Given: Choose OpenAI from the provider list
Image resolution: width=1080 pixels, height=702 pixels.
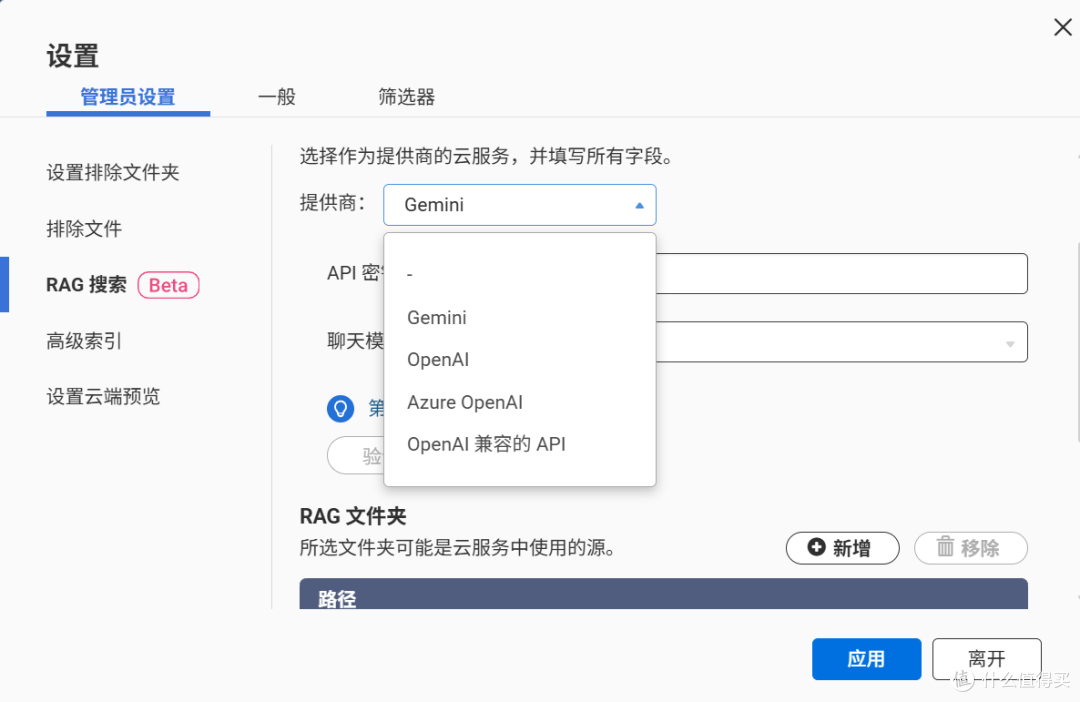Looking at the screenshot, I should pos(519,360).
